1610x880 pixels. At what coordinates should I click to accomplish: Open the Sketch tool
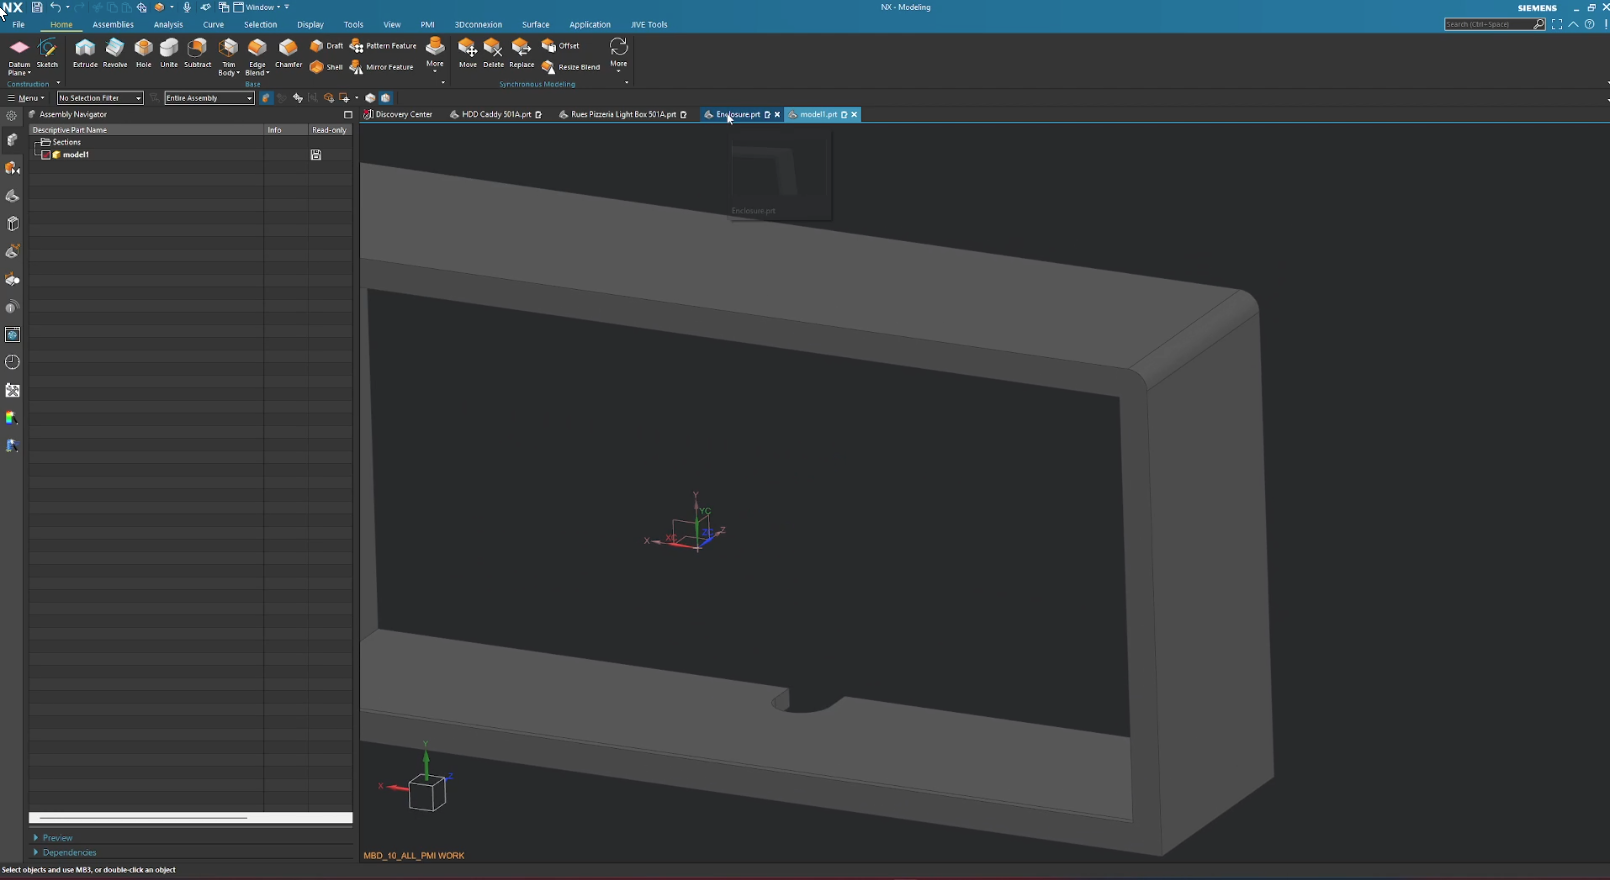(47, 53)
